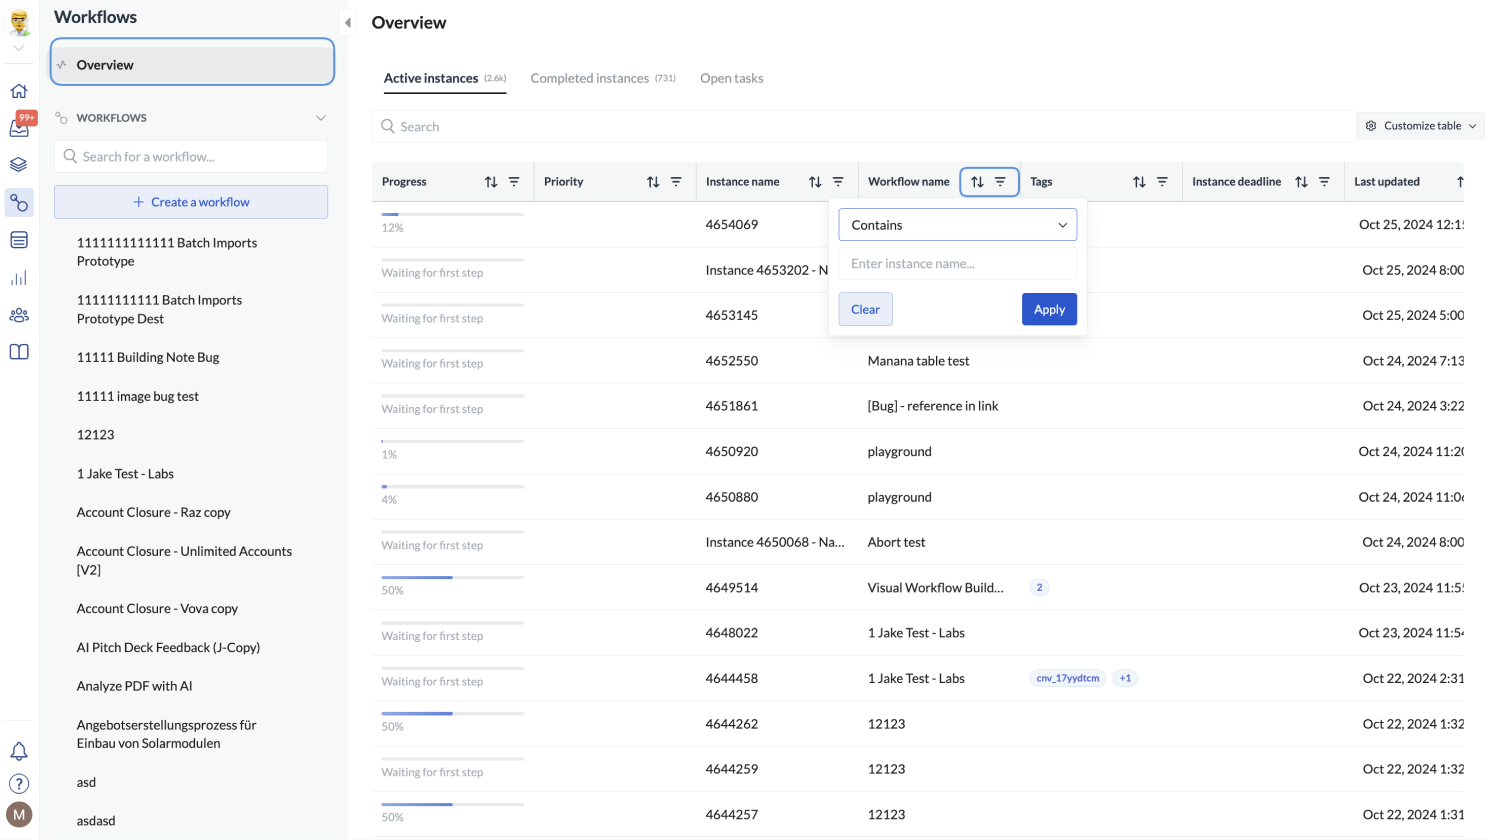Click the Enter instance name filter input
Image resolution: width=1488 pixels, height=840 pixels.
[x=958, y=264]
